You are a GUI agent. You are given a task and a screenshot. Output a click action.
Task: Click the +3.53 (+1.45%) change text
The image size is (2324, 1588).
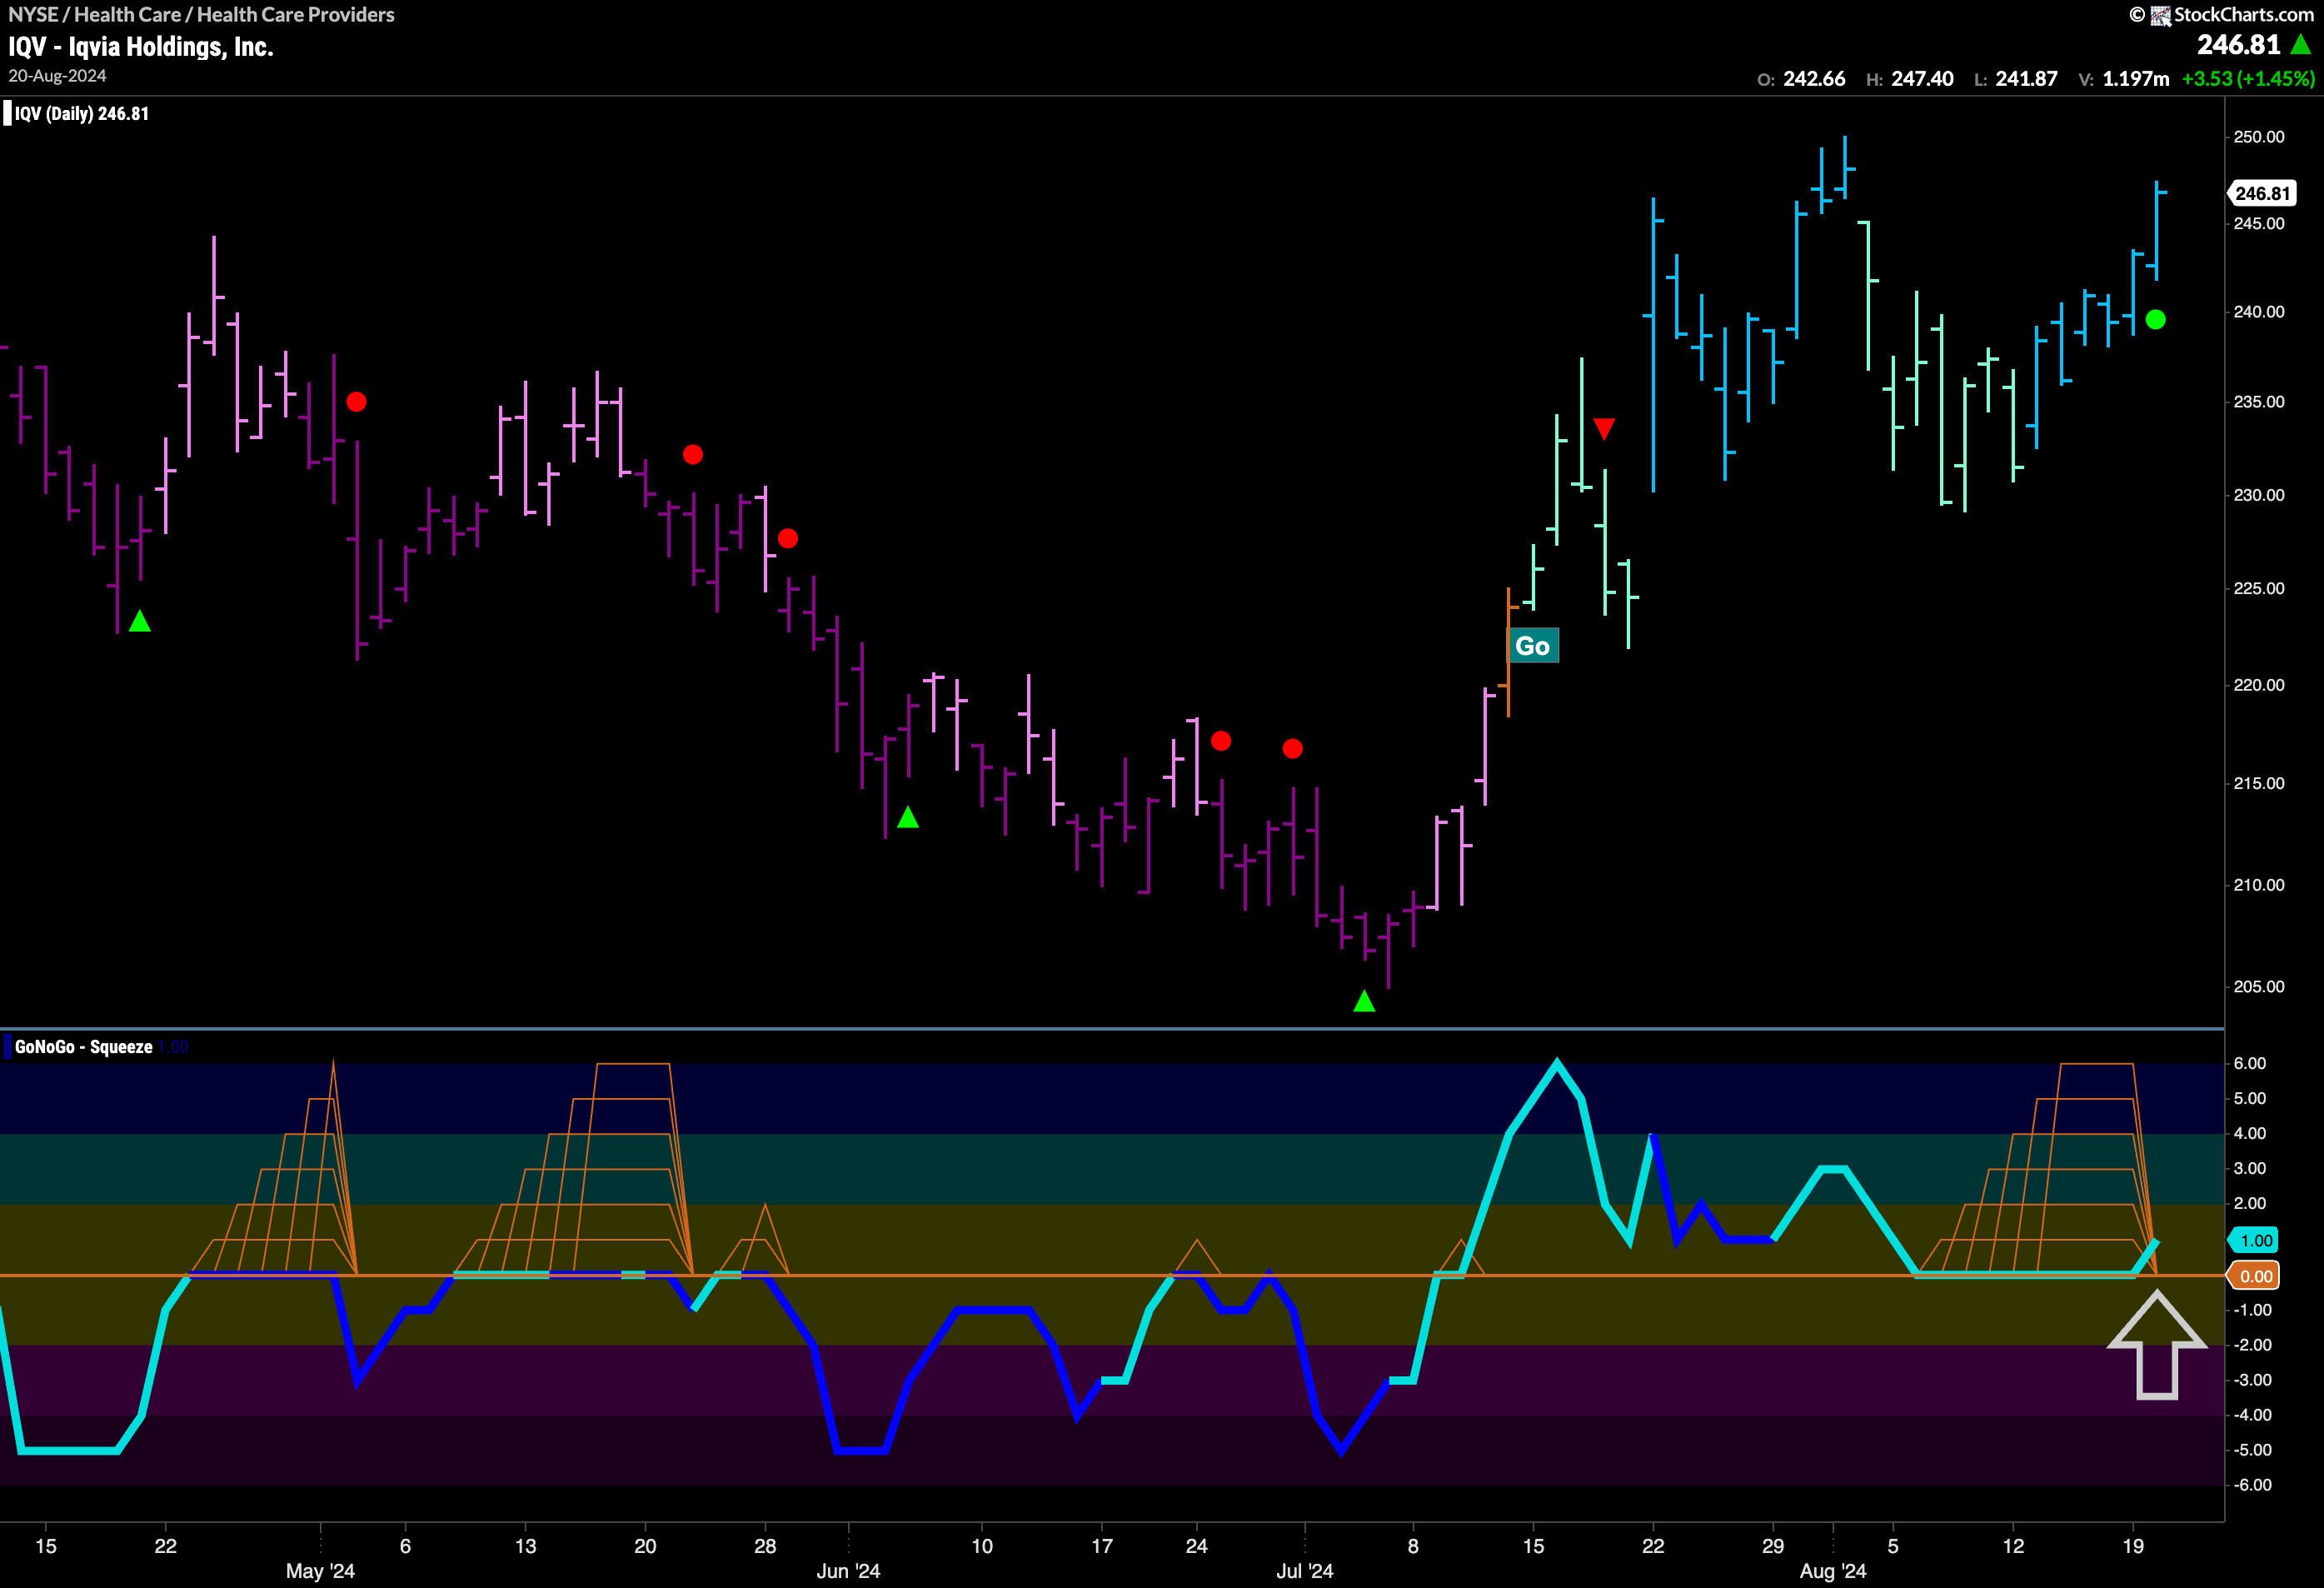[x=2248, y=79]
